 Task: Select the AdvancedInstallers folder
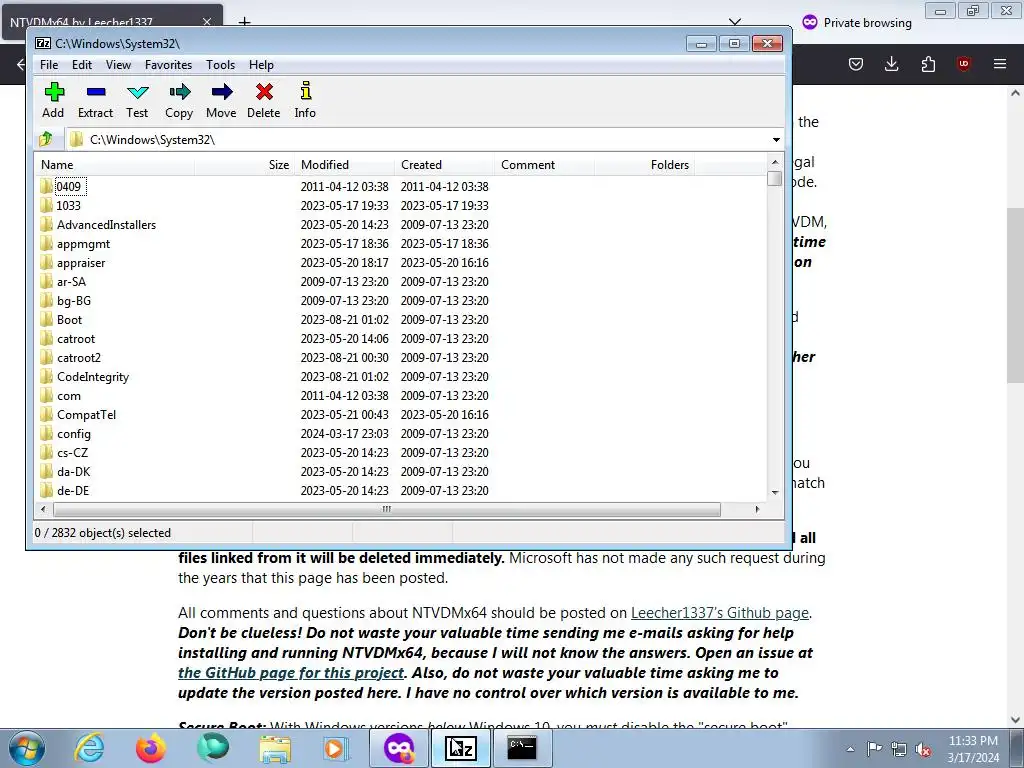[x=106, y=225]
